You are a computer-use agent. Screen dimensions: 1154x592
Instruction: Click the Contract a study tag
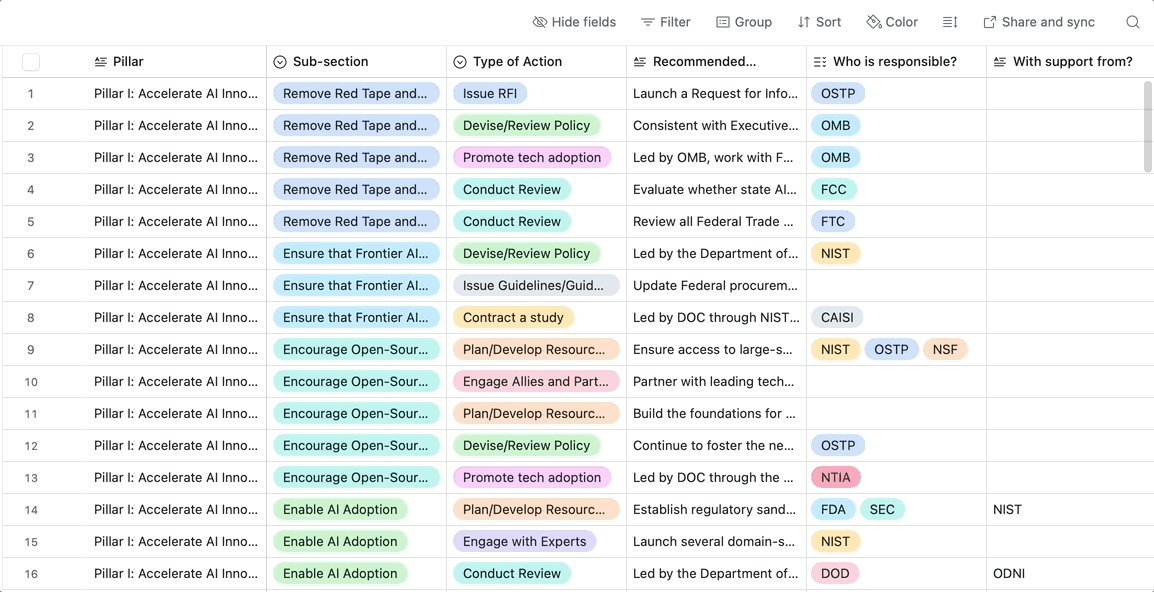pos(514,317)
